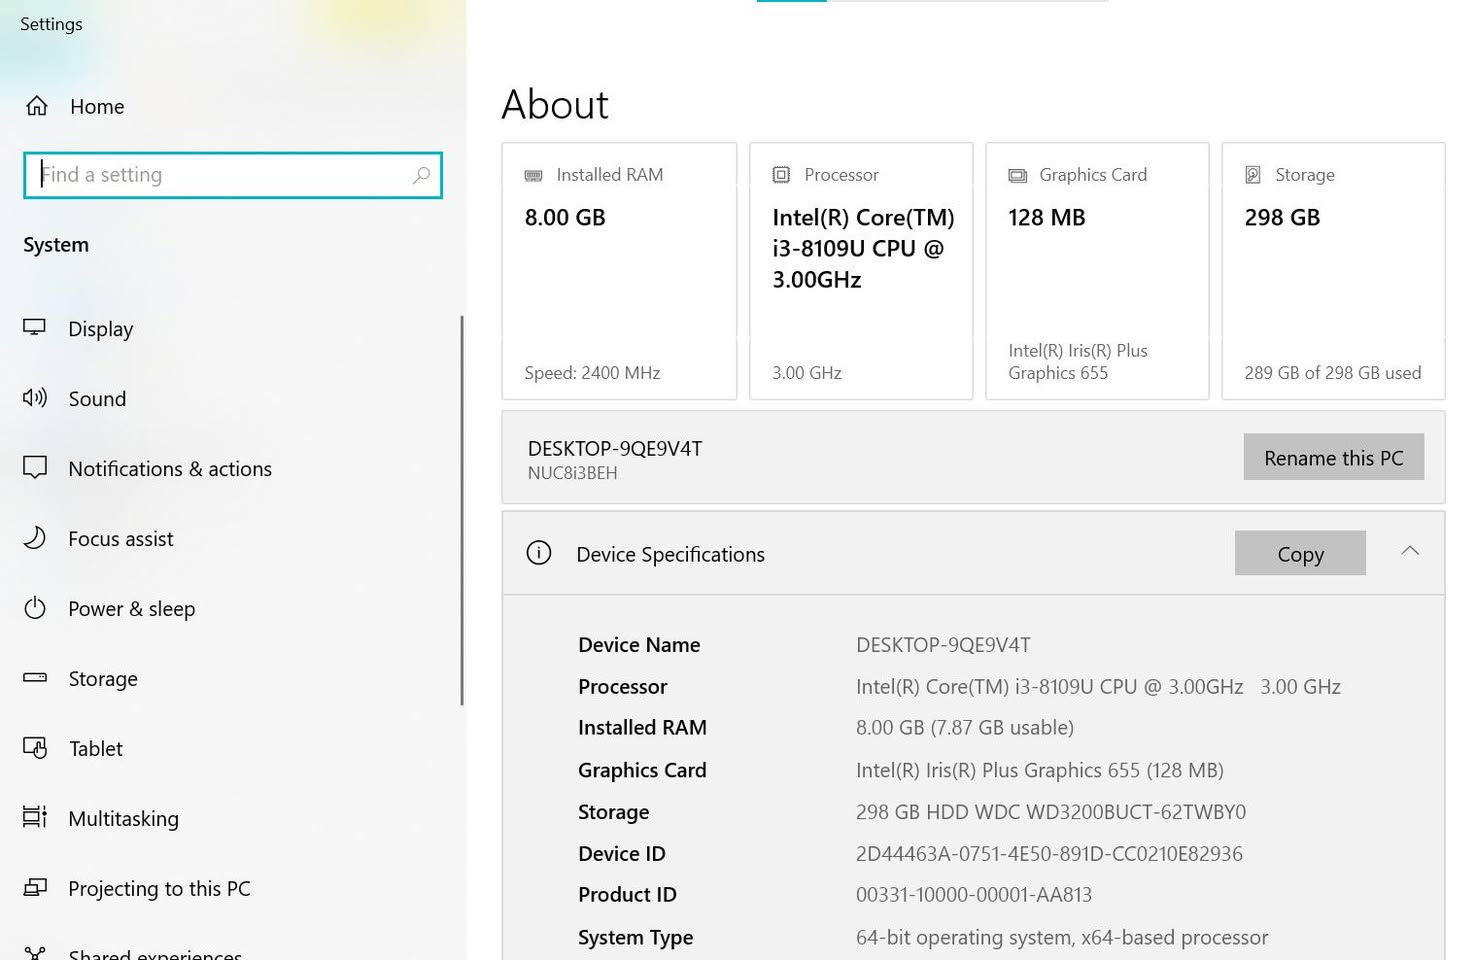Open the Storage settings page
Image resolution: width=1476 pixels, height=960 pixels.
pos(102,679)
